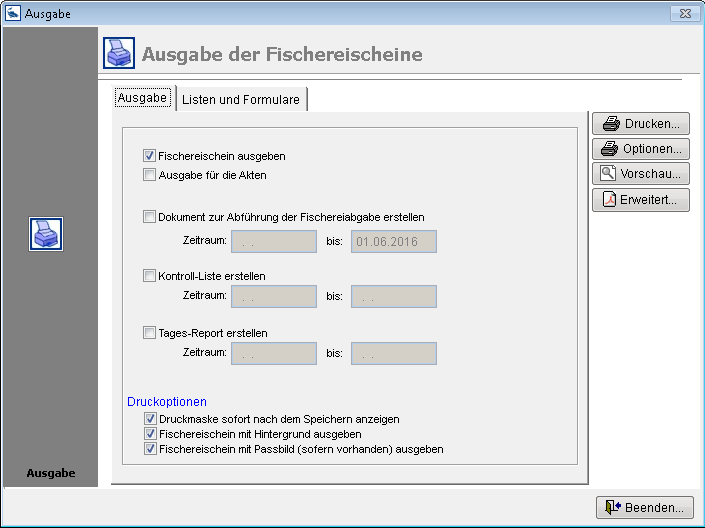The width and height of the screenshot is (705, 528).
Task: Select the Ausgabe tab
Action: pyautogui.click(x=142, y=98)
